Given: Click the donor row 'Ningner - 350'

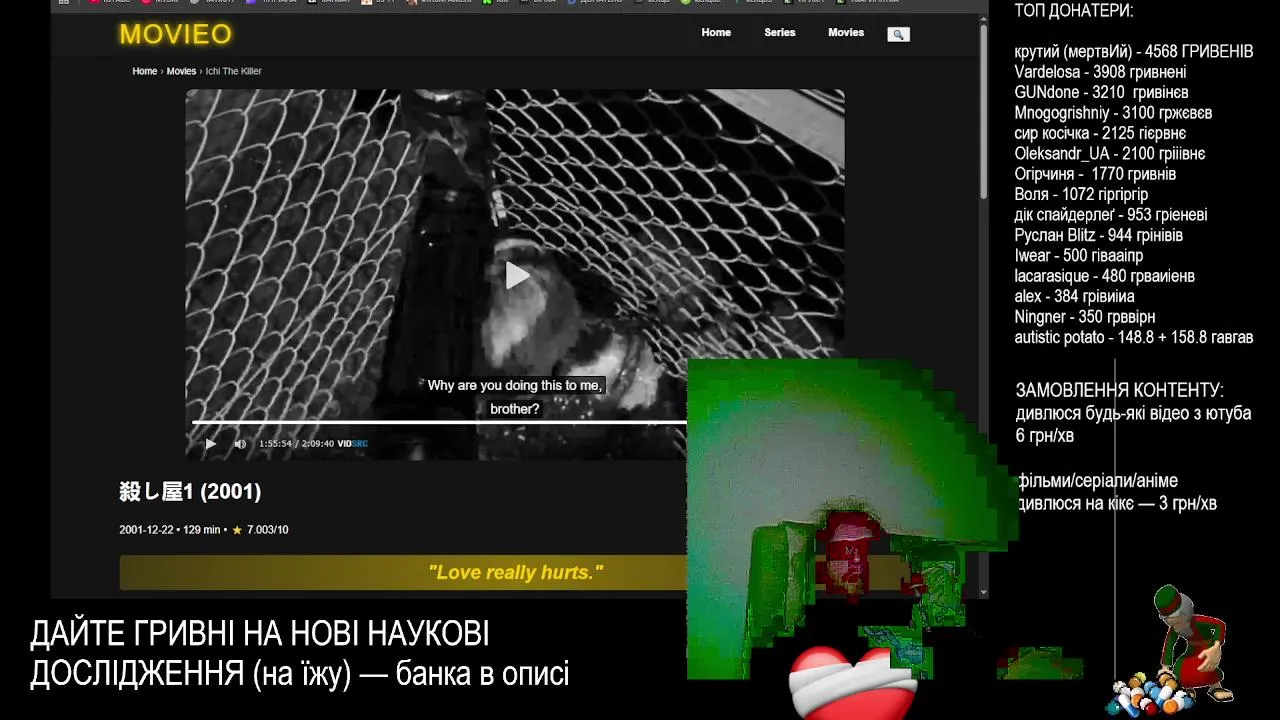Looking at the screenshot, I should pyautogui.click(x=1084, y=317).
